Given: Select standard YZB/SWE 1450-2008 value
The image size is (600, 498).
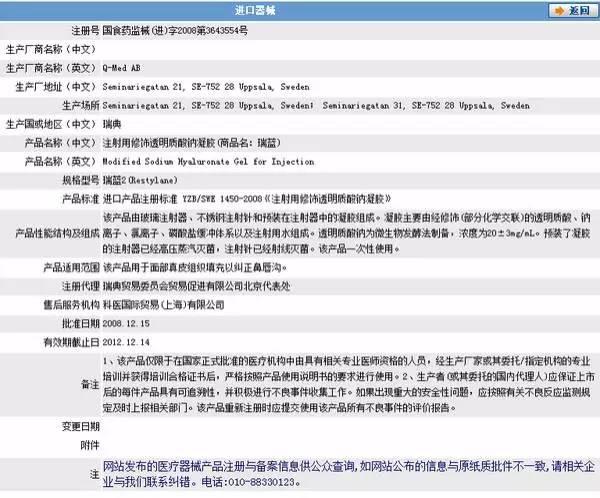Looking at the screenshot, I should pyautogui.click(x=247, y=199).
